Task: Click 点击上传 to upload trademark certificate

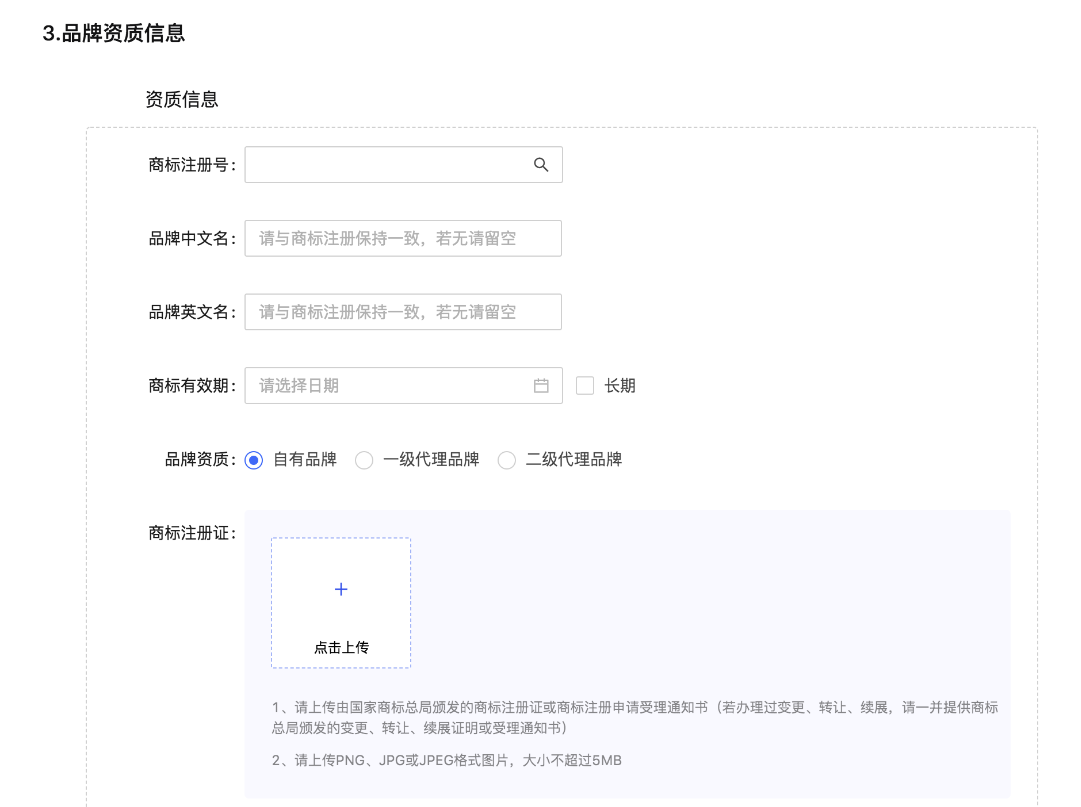Action: [340, 647]
